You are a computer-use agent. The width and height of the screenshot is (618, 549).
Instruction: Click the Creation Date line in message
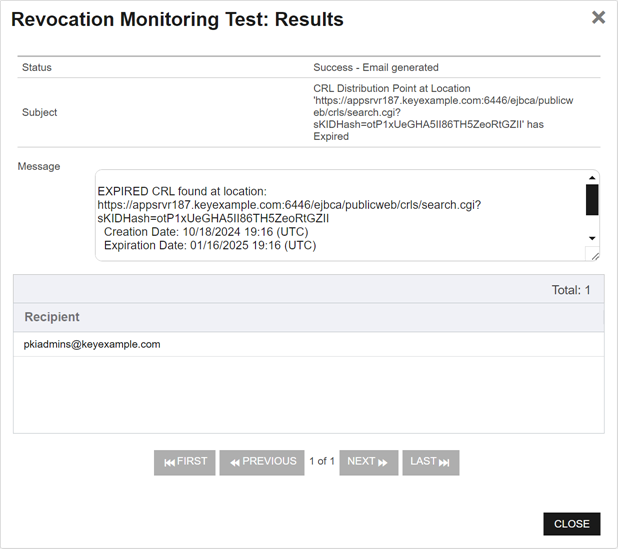[x=206, y=232]
